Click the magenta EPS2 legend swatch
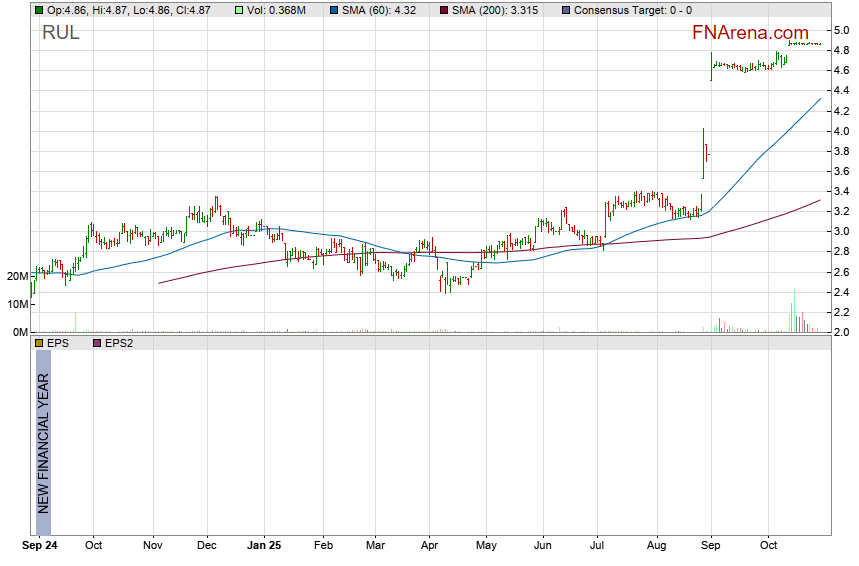Image resolution: width=859 pixels, height=566 pixels. click(97, 343)
